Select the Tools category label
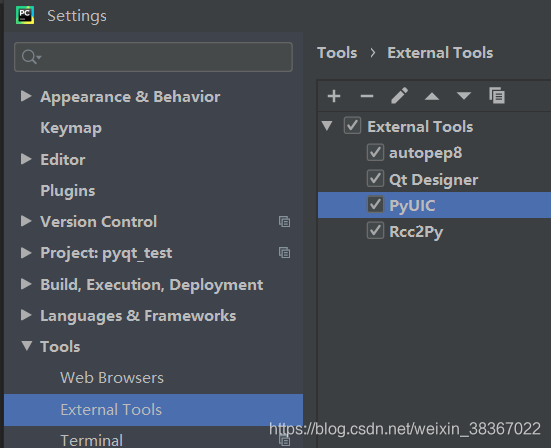This screenshot has width=551, height=448. tap(60, 346)
